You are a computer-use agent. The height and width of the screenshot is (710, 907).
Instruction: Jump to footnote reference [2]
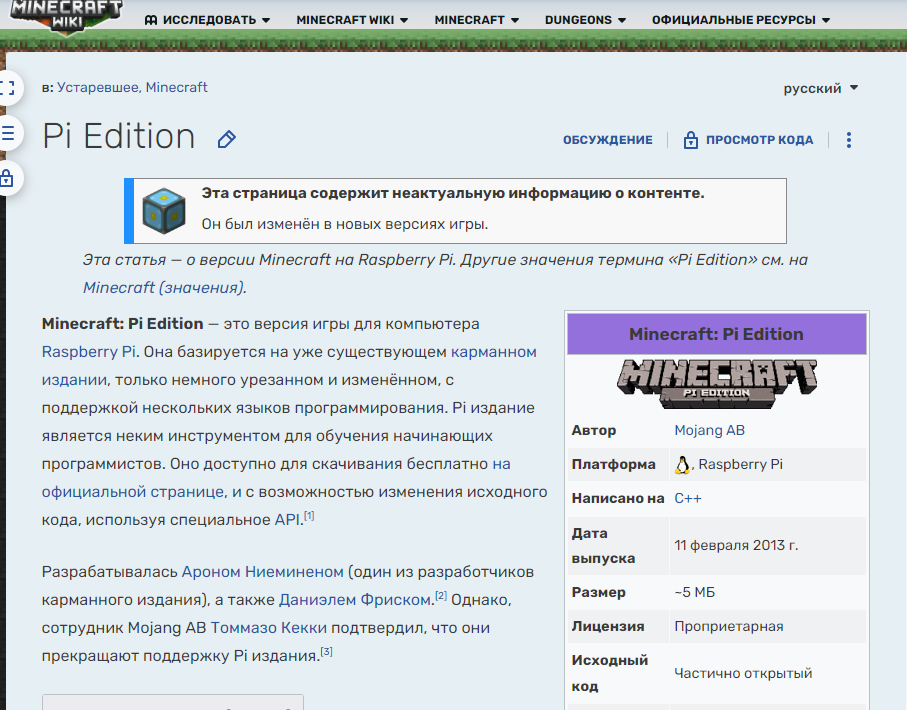(x=441, y=595)
